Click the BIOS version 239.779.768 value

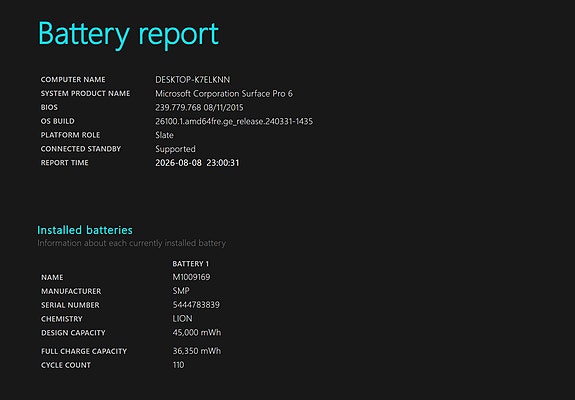point(199,107)
